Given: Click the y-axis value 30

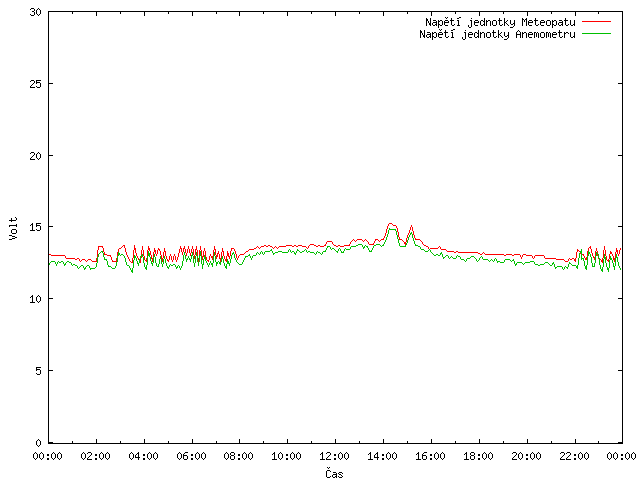Looking at the screenshot, I should click(36, 12).
